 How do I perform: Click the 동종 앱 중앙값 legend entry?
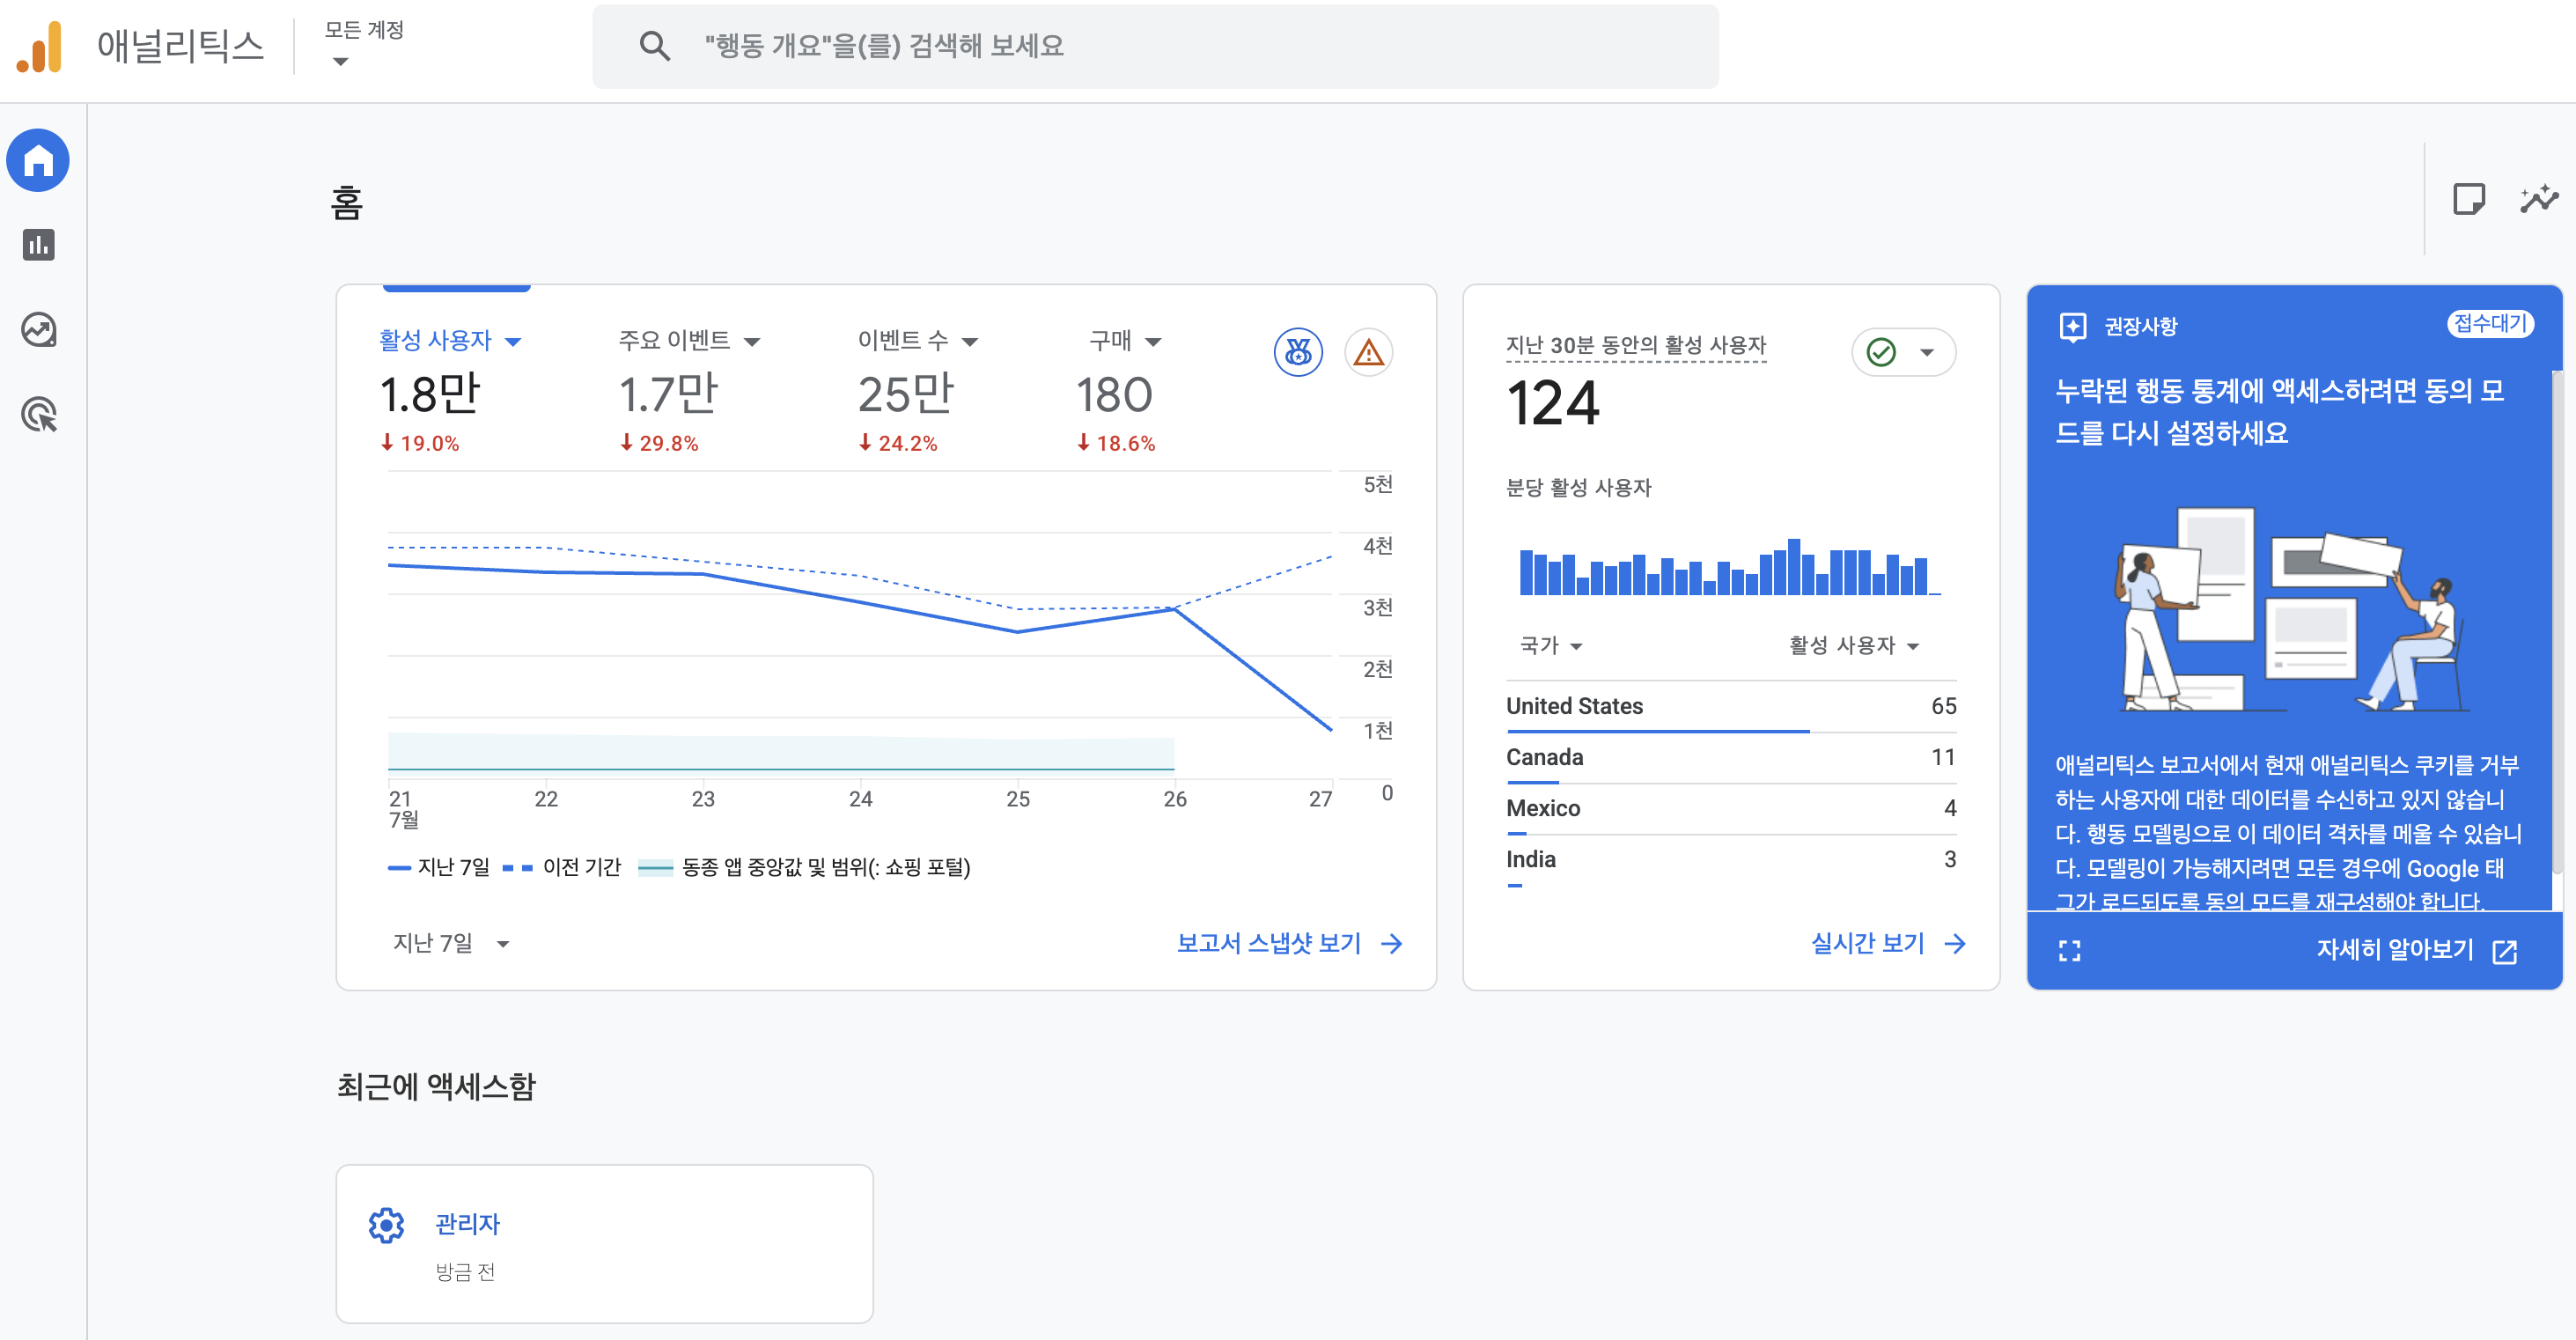pyautogui.click(x=804, y=867)
